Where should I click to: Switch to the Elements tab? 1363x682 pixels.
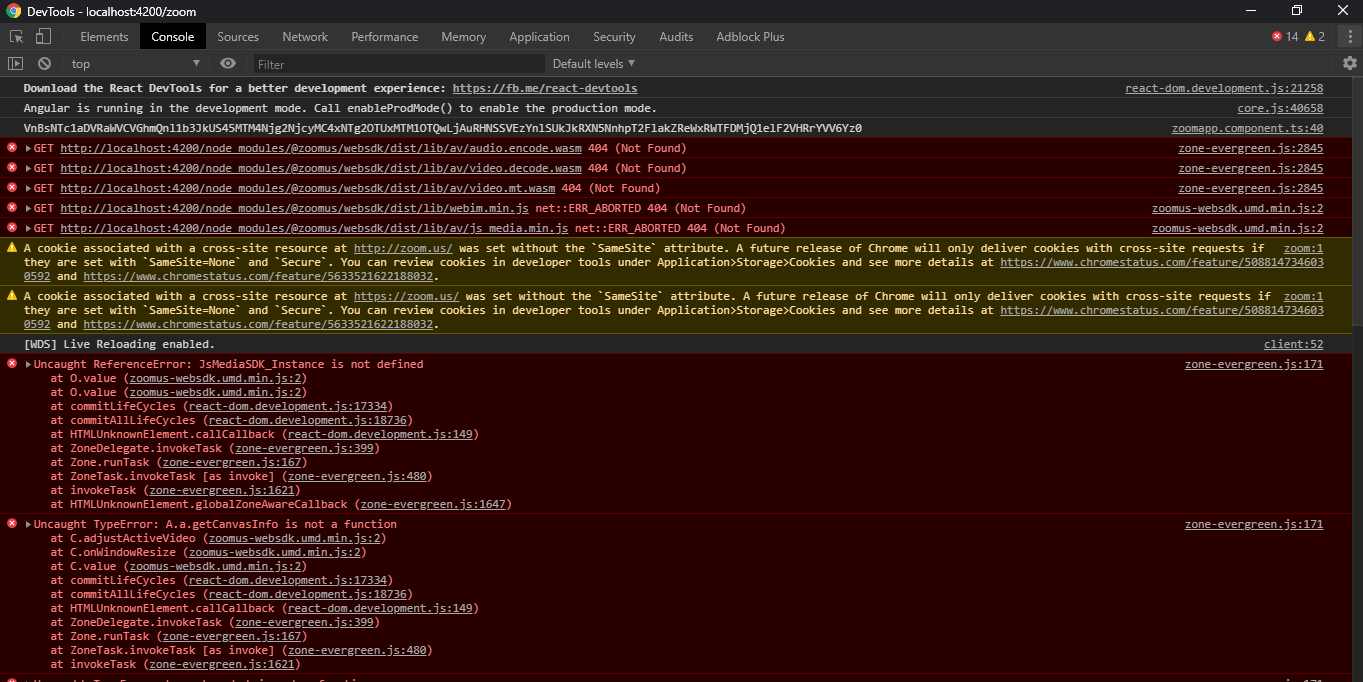pos(104,37)
